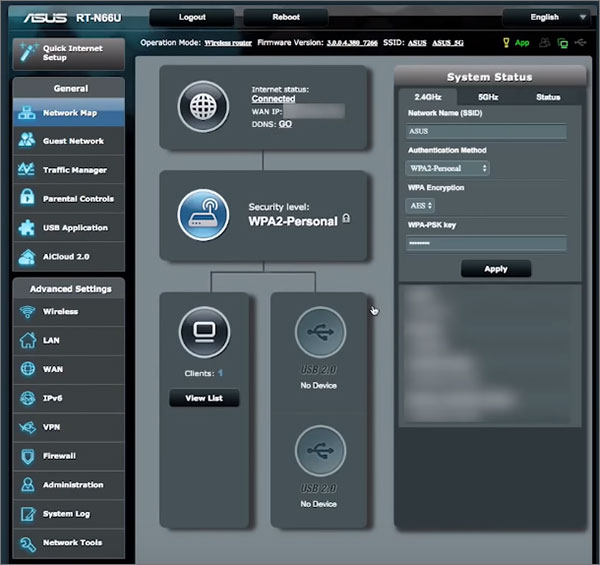Switch to the 5GHz tab
600x565 pixels.
pyautogui.click(x=488, y=97)
